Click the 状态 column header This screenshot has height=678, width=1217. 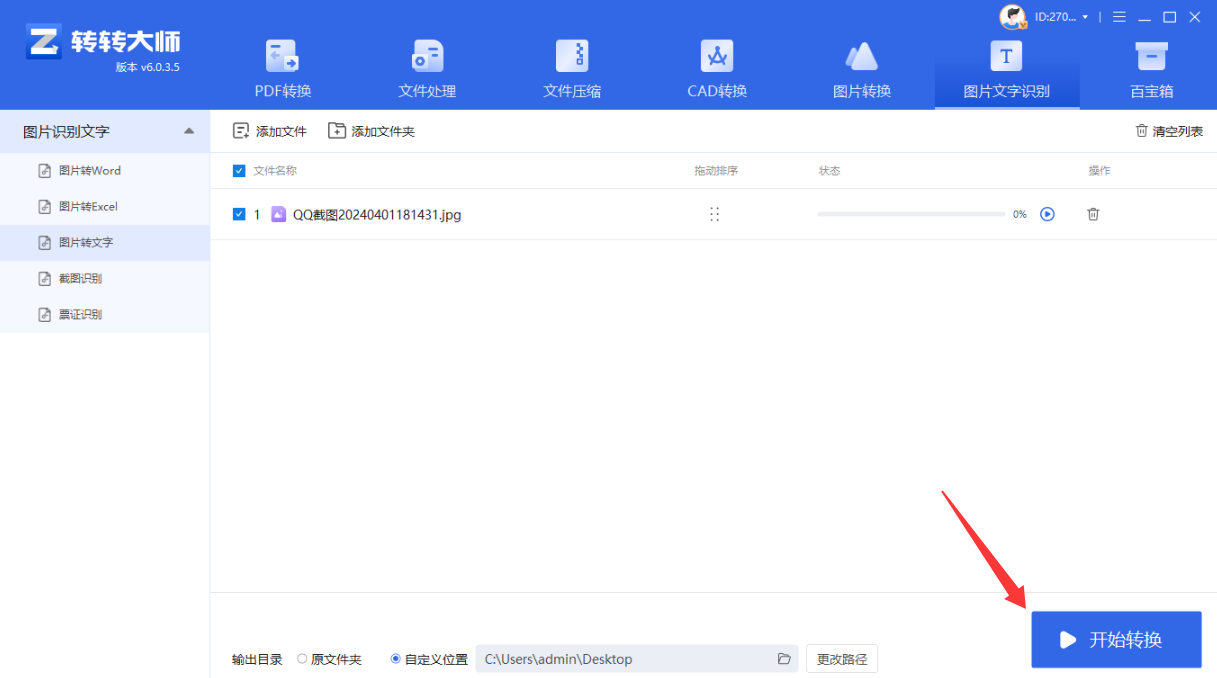(829, 171)
